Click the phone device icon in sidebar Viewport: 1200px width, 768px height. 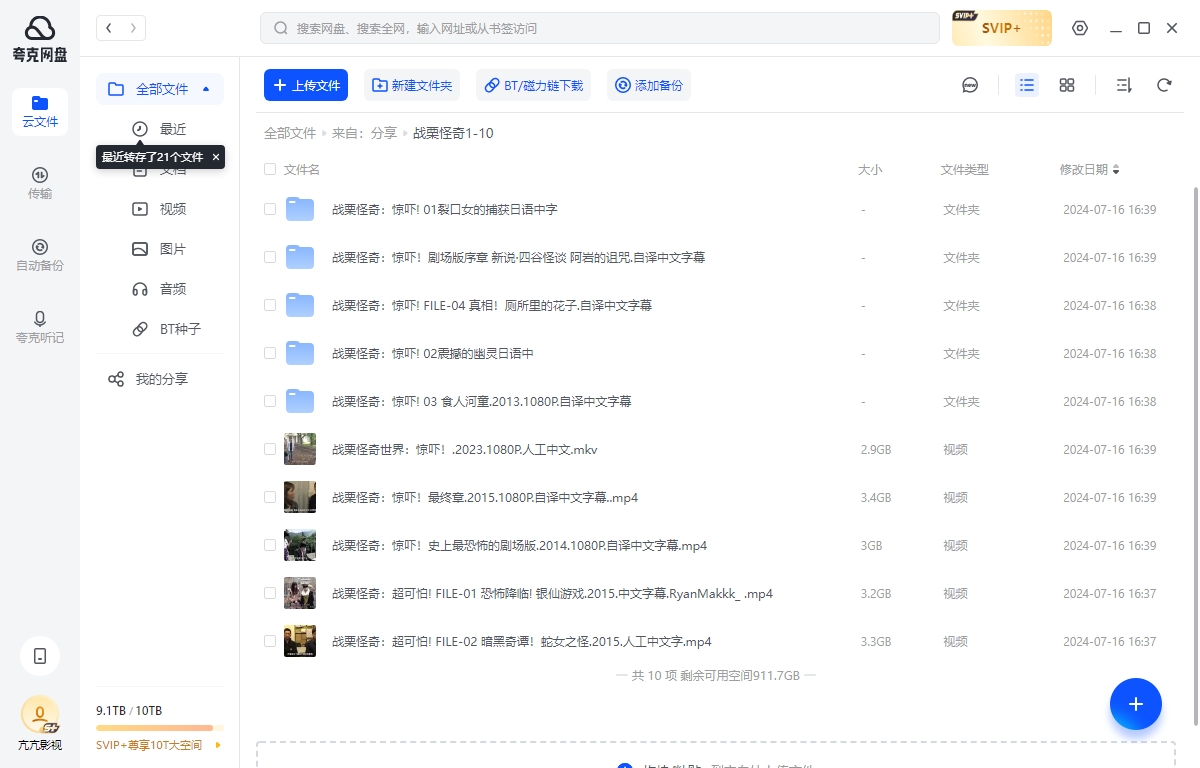(40, 656)
